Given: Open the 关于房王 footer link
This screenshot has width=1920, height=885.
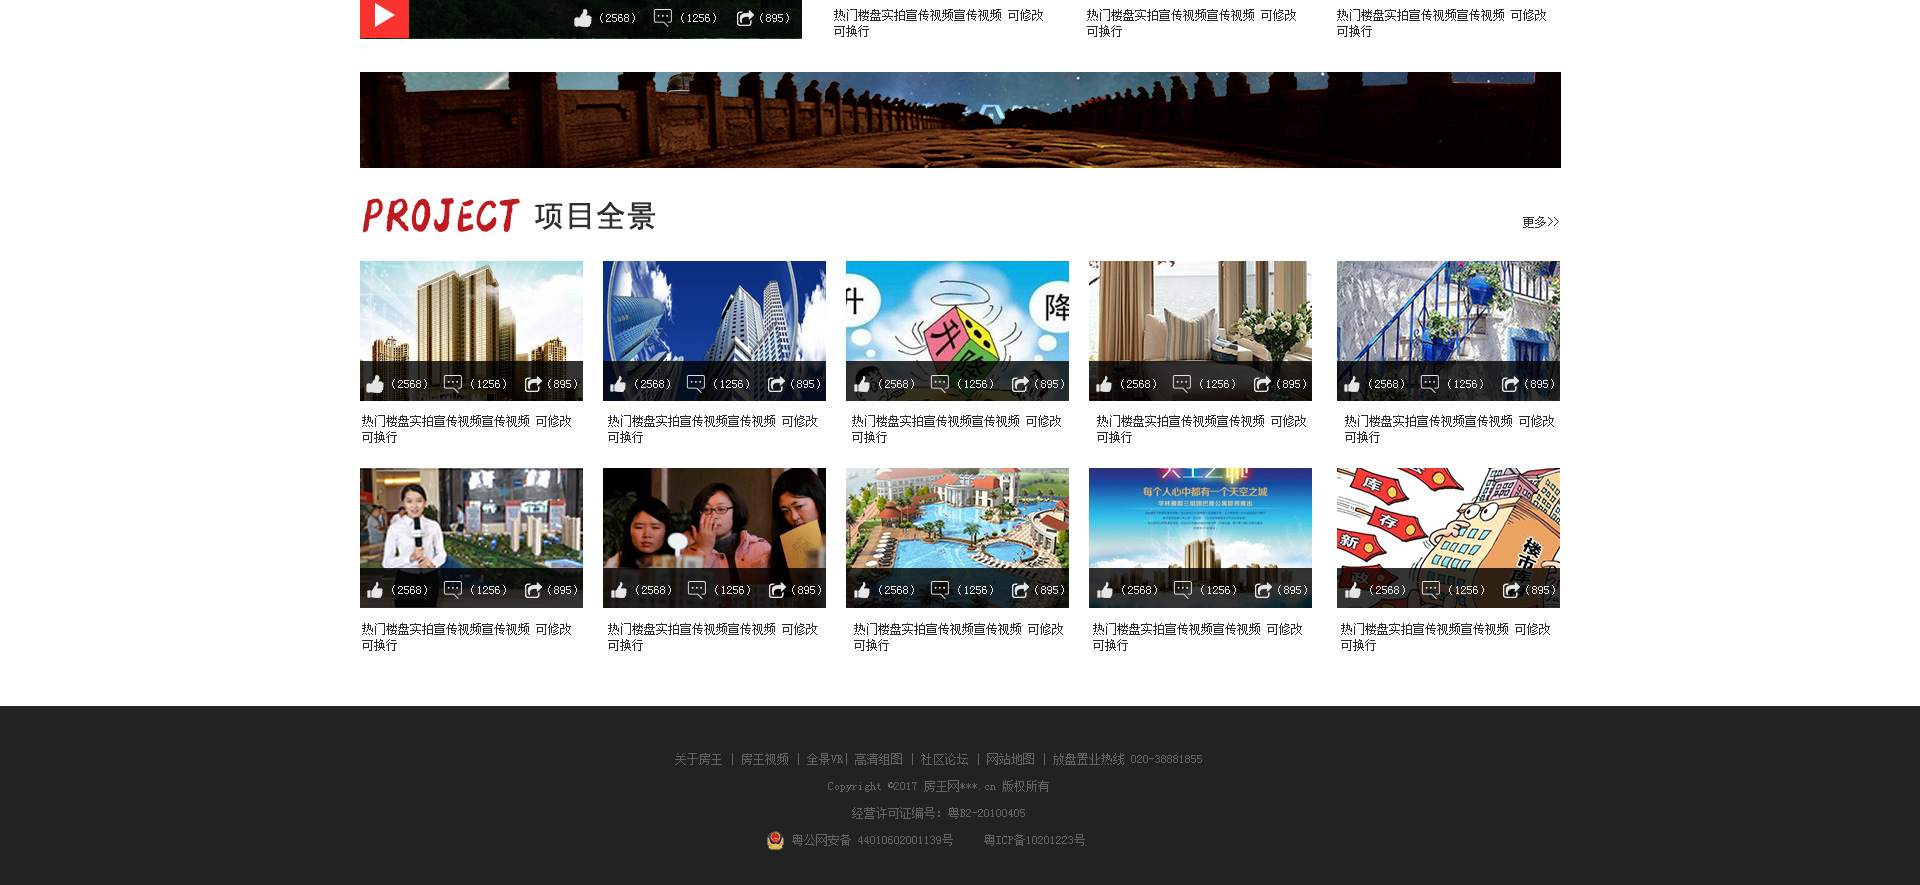Looking at the screenshot, I should pos(698,760).
